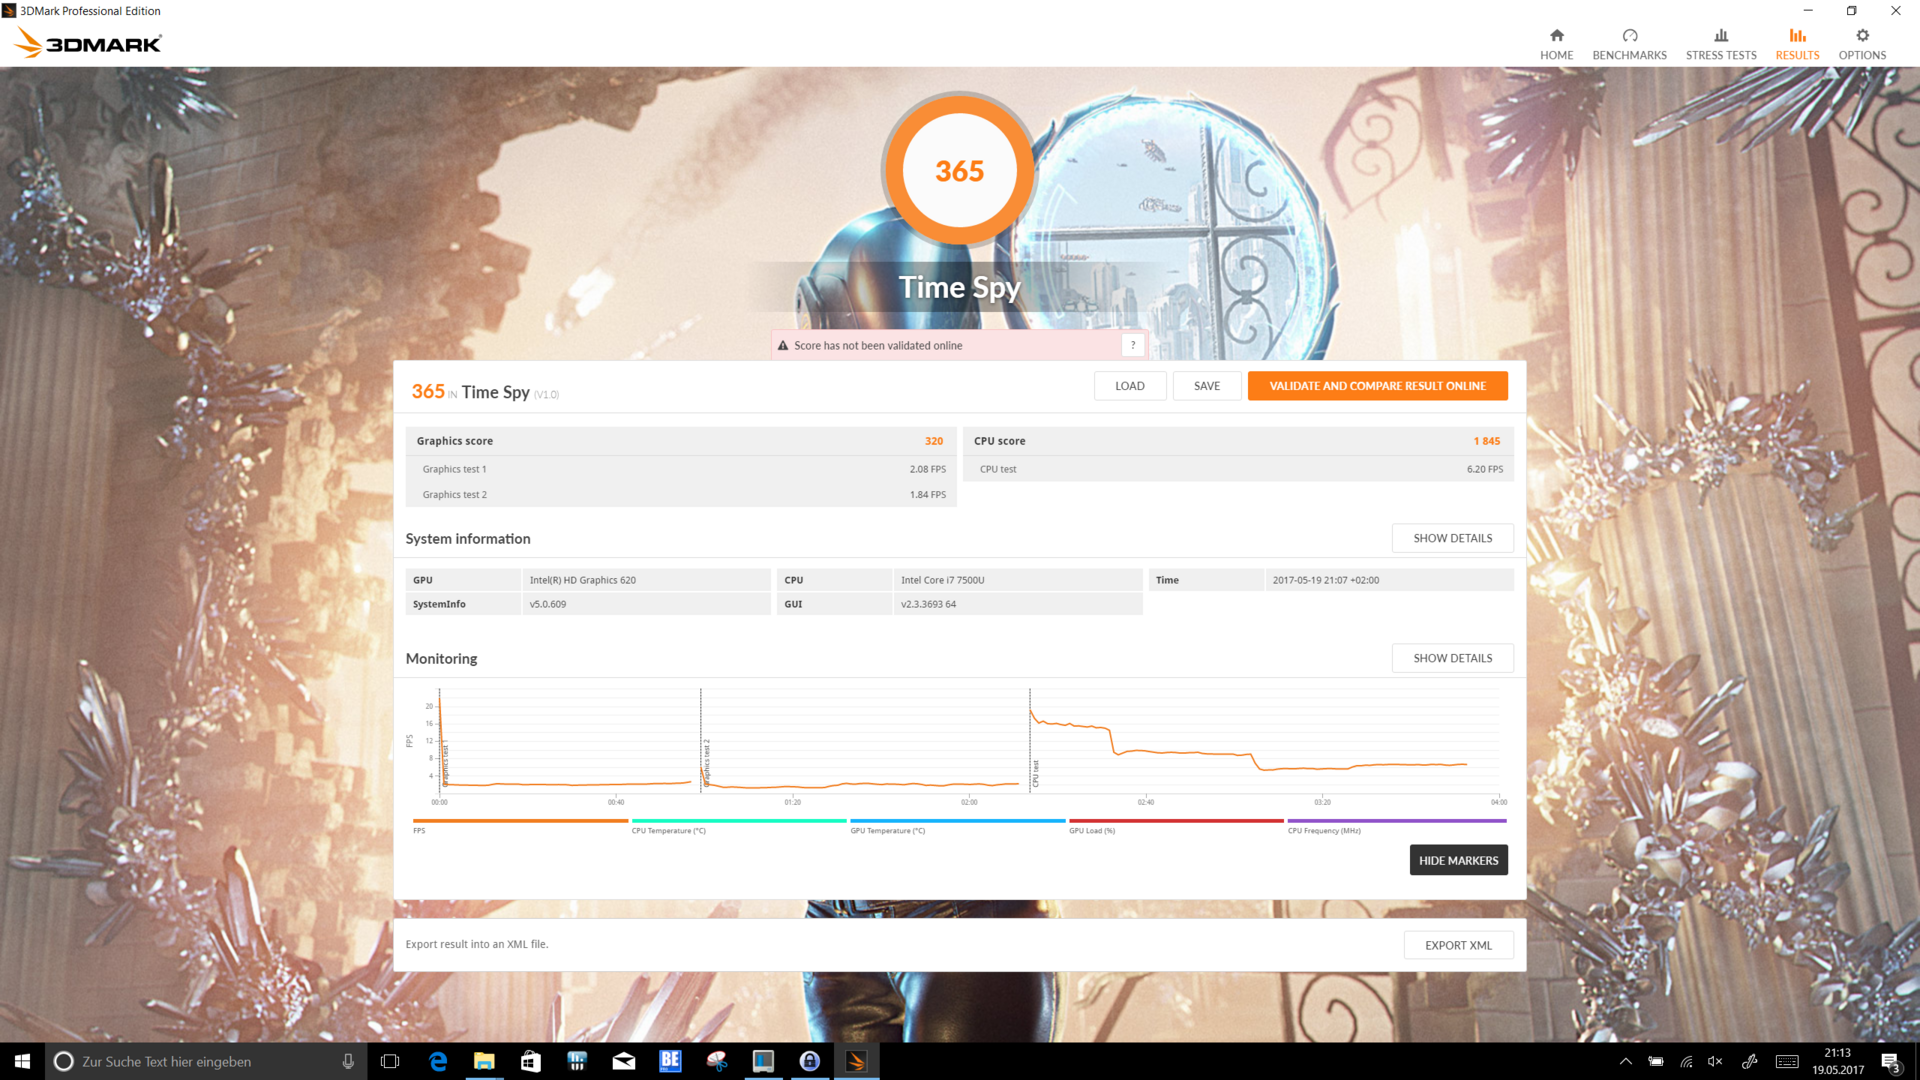Show details for Monitoring section
This screenshot has height=1080, width=1920.
click(x=1452, y=658)
